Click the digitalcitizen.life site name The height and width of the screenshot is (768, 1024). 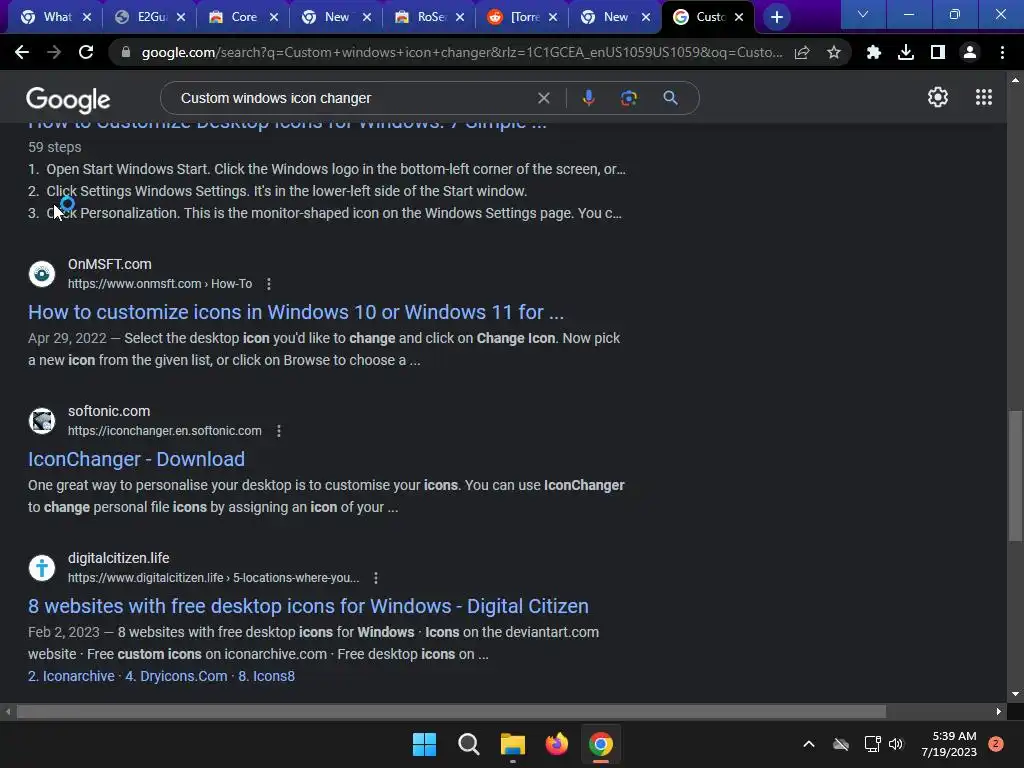pyautogui.click(x=118, y=558)
